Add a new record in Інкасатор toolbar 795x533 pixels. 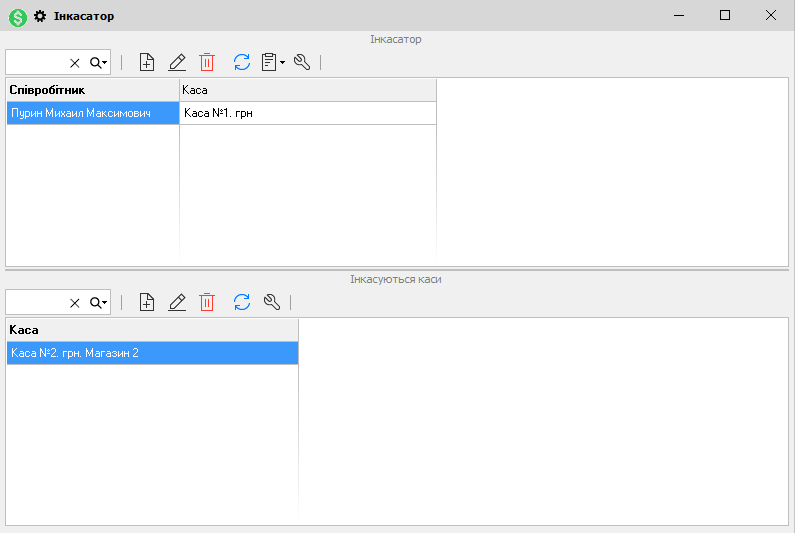[x=147, y=62]
